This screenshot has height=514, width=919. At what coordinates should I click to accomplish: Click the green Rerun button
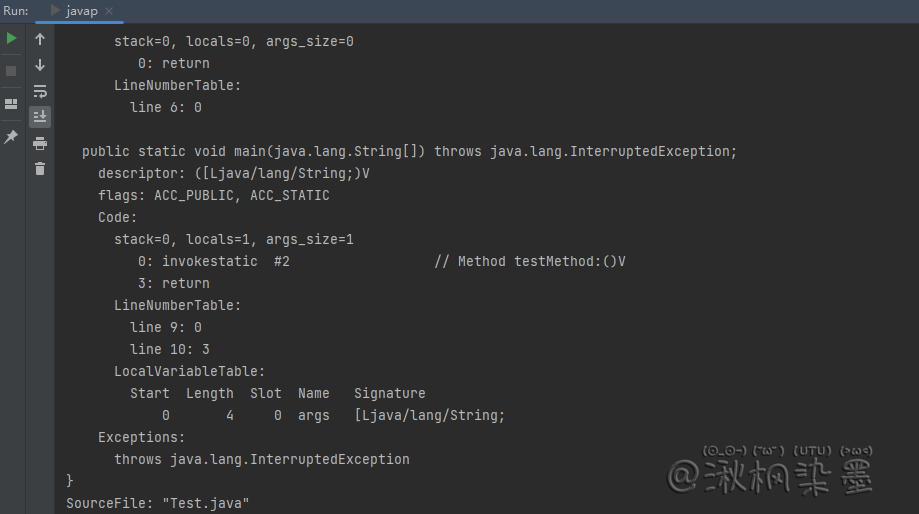point(11,39)
